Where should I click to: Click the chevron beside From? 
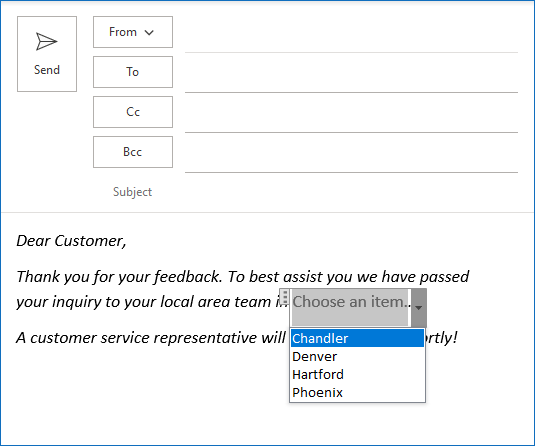(x=149, y=33)
